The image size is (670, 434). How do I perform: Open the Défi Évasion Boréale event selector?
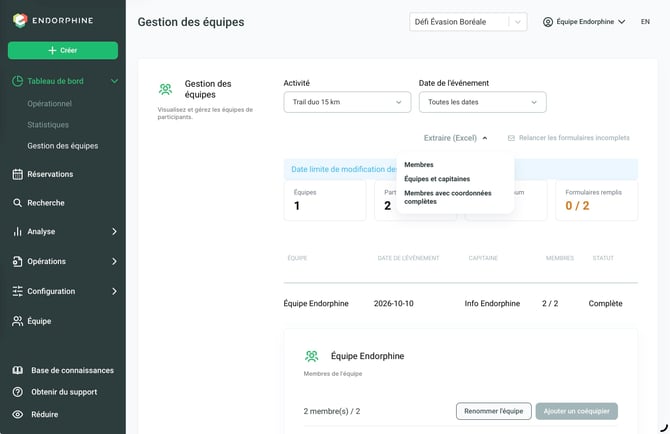tap(468, 22)
